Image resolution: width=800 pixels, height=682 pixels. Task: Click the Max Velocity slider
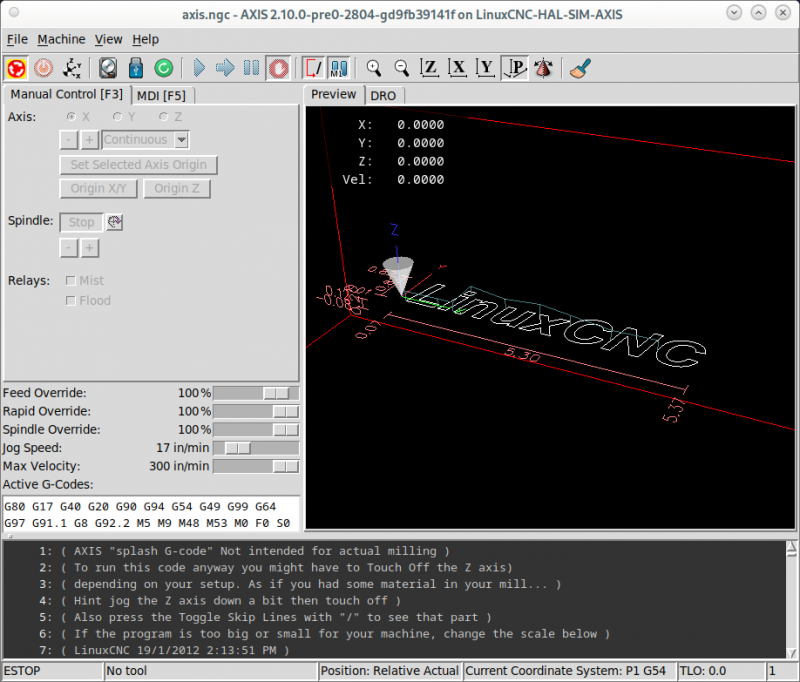coord(256,466)
